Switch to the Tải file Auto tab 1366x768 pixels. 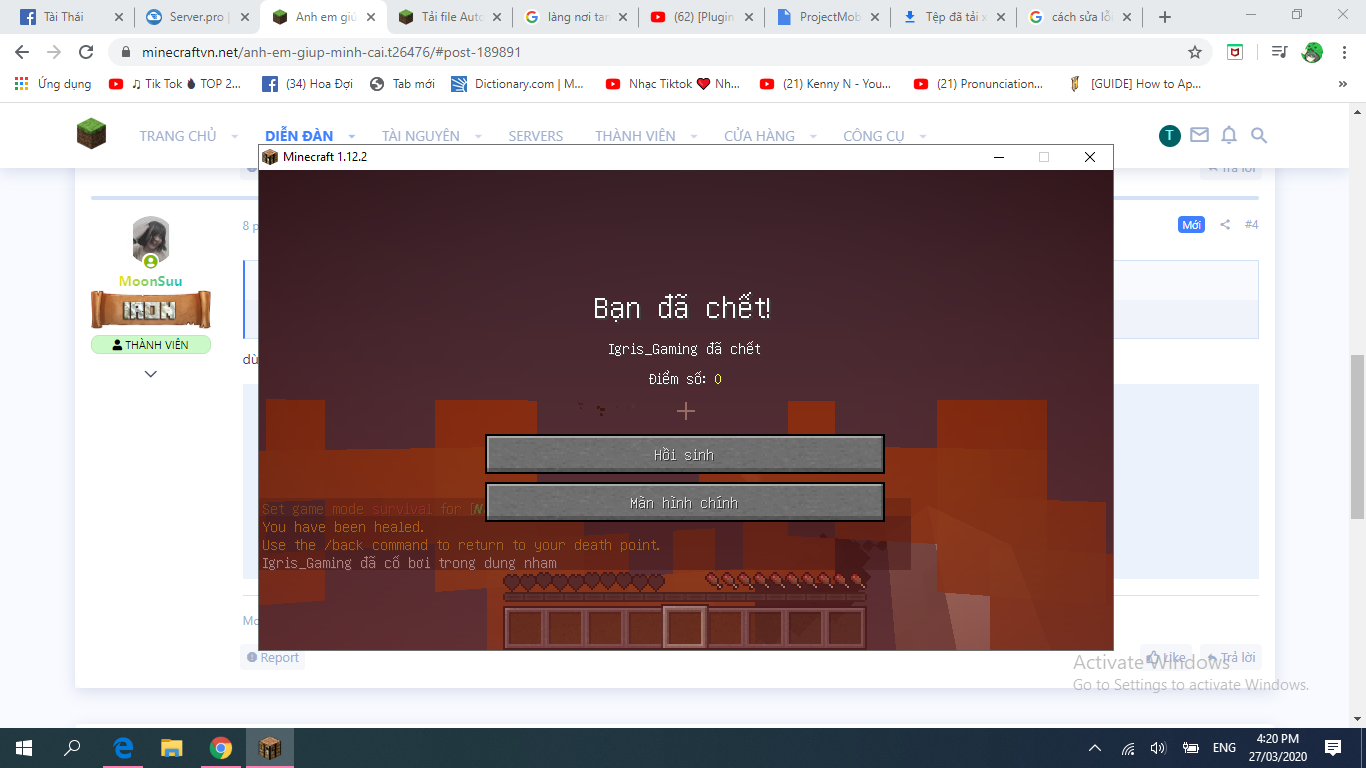coord(451,17)
